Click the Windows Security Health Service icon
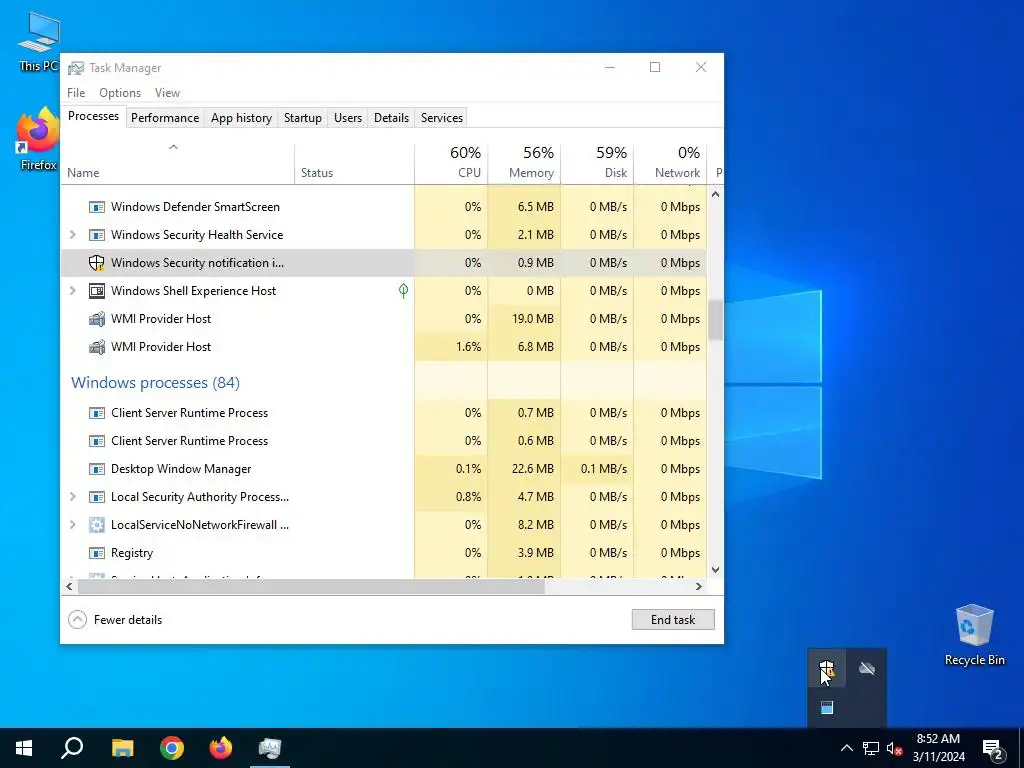This screenshot has width=1024, height=768. point(97,235)
